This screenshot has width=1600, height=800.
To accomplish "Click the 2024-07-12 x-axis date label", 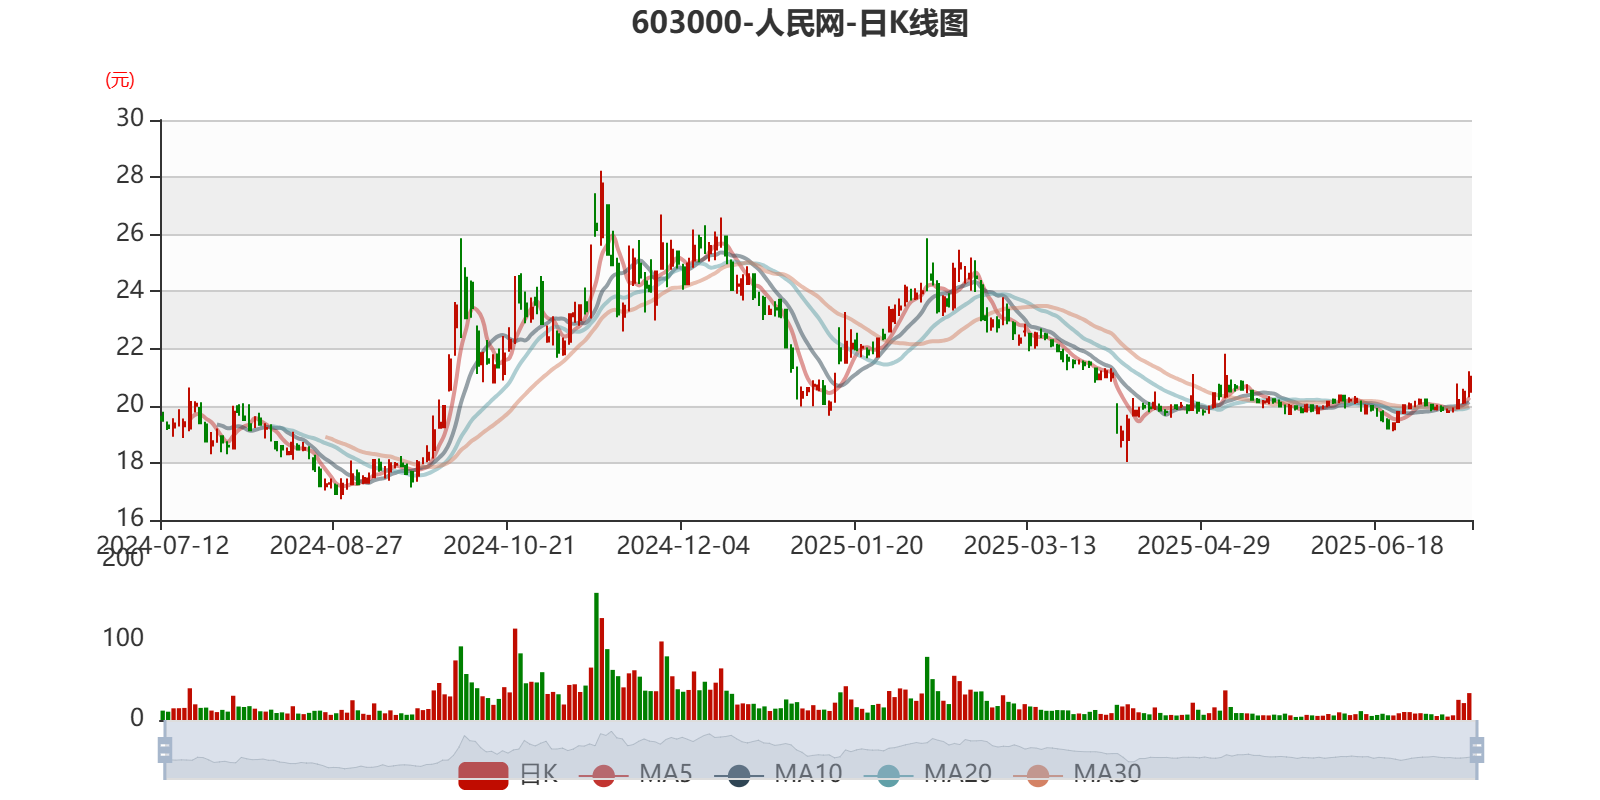I will click(x=163, y=546).
